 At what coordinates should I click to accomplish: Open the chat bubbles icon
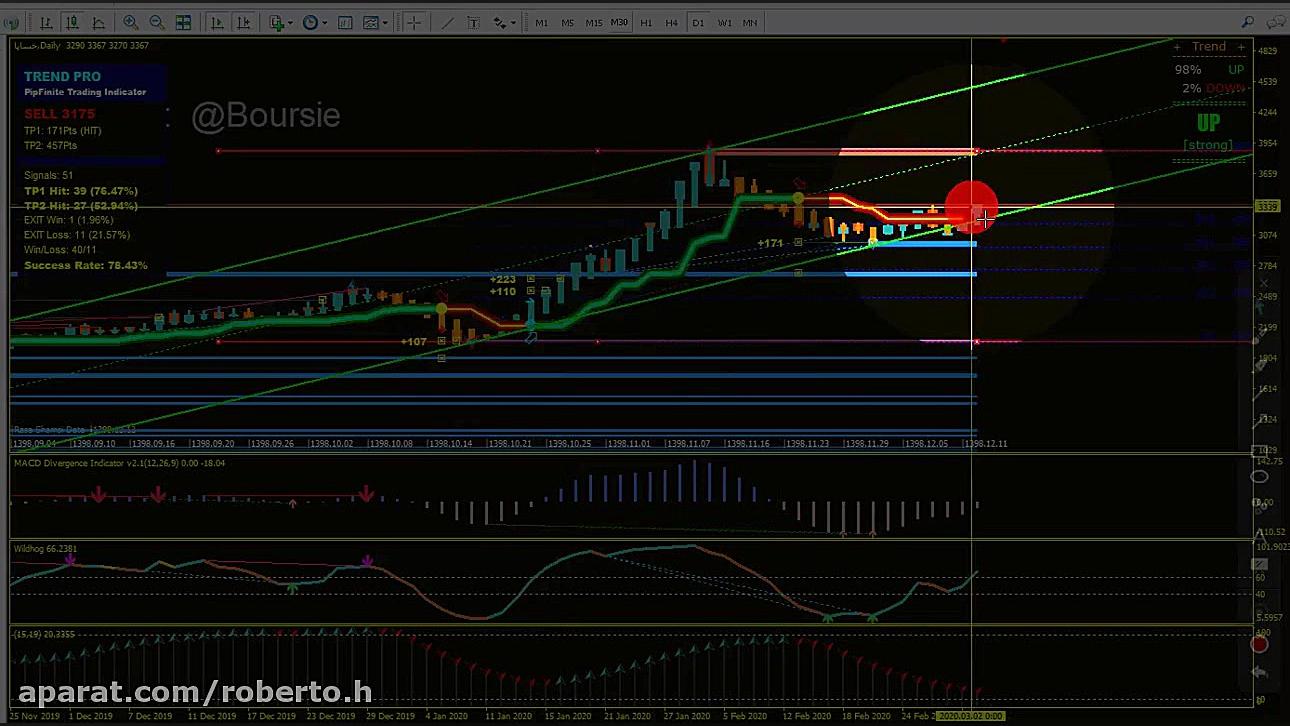[1274, 22]
